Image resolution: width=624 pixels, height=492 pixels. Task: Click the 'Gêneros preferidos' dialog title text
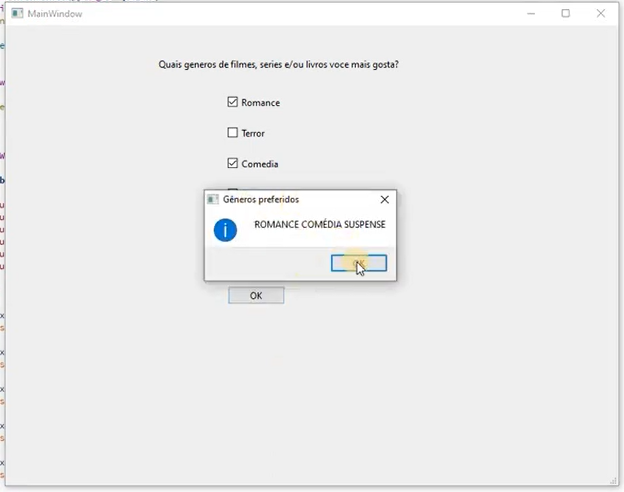click(260, 199)
